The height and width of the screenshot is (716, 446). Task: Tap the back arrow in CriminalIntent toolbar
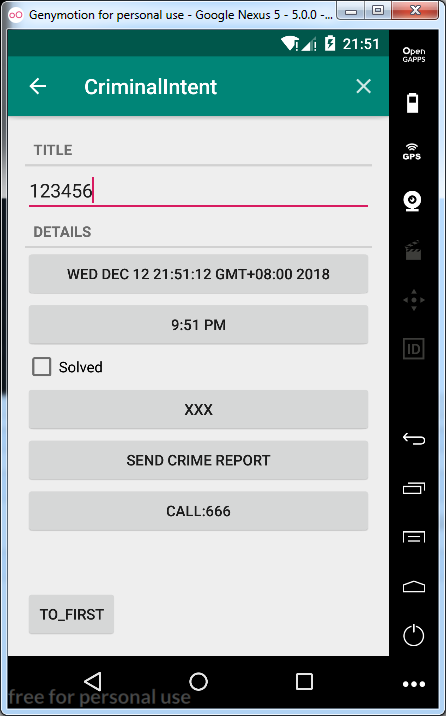[x=38, y=86]
